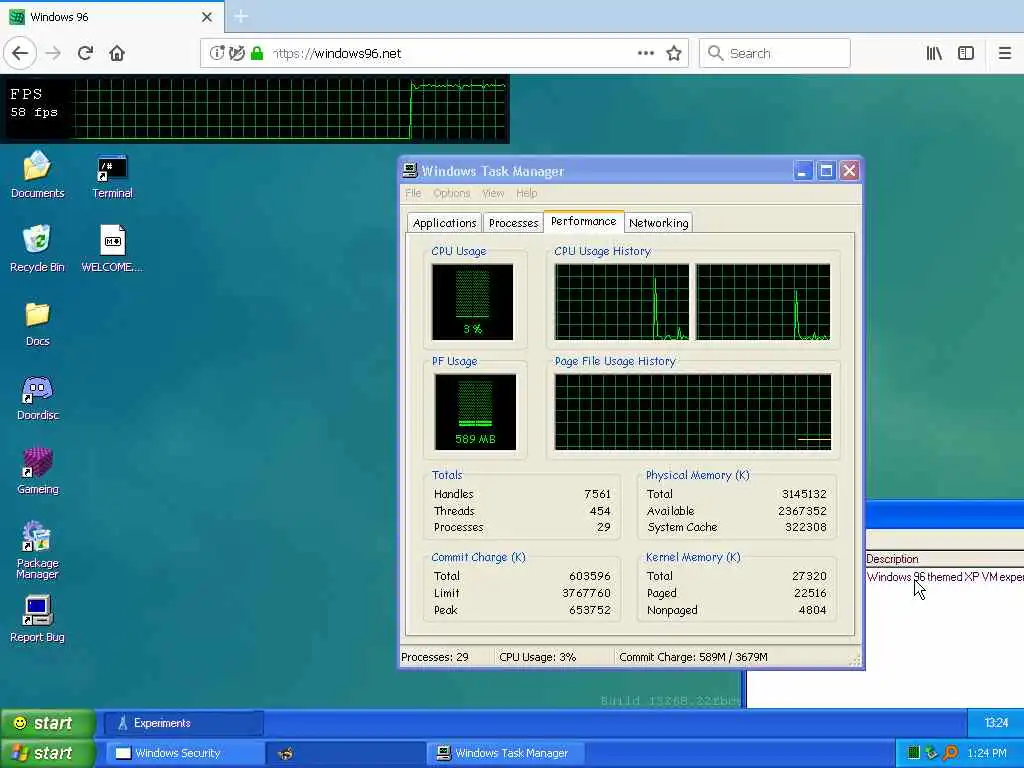Image resolution: width=1024 pixels, height=768 pixels.
Task: Select Windows Security taskbar button
Action: click(184, 753)
